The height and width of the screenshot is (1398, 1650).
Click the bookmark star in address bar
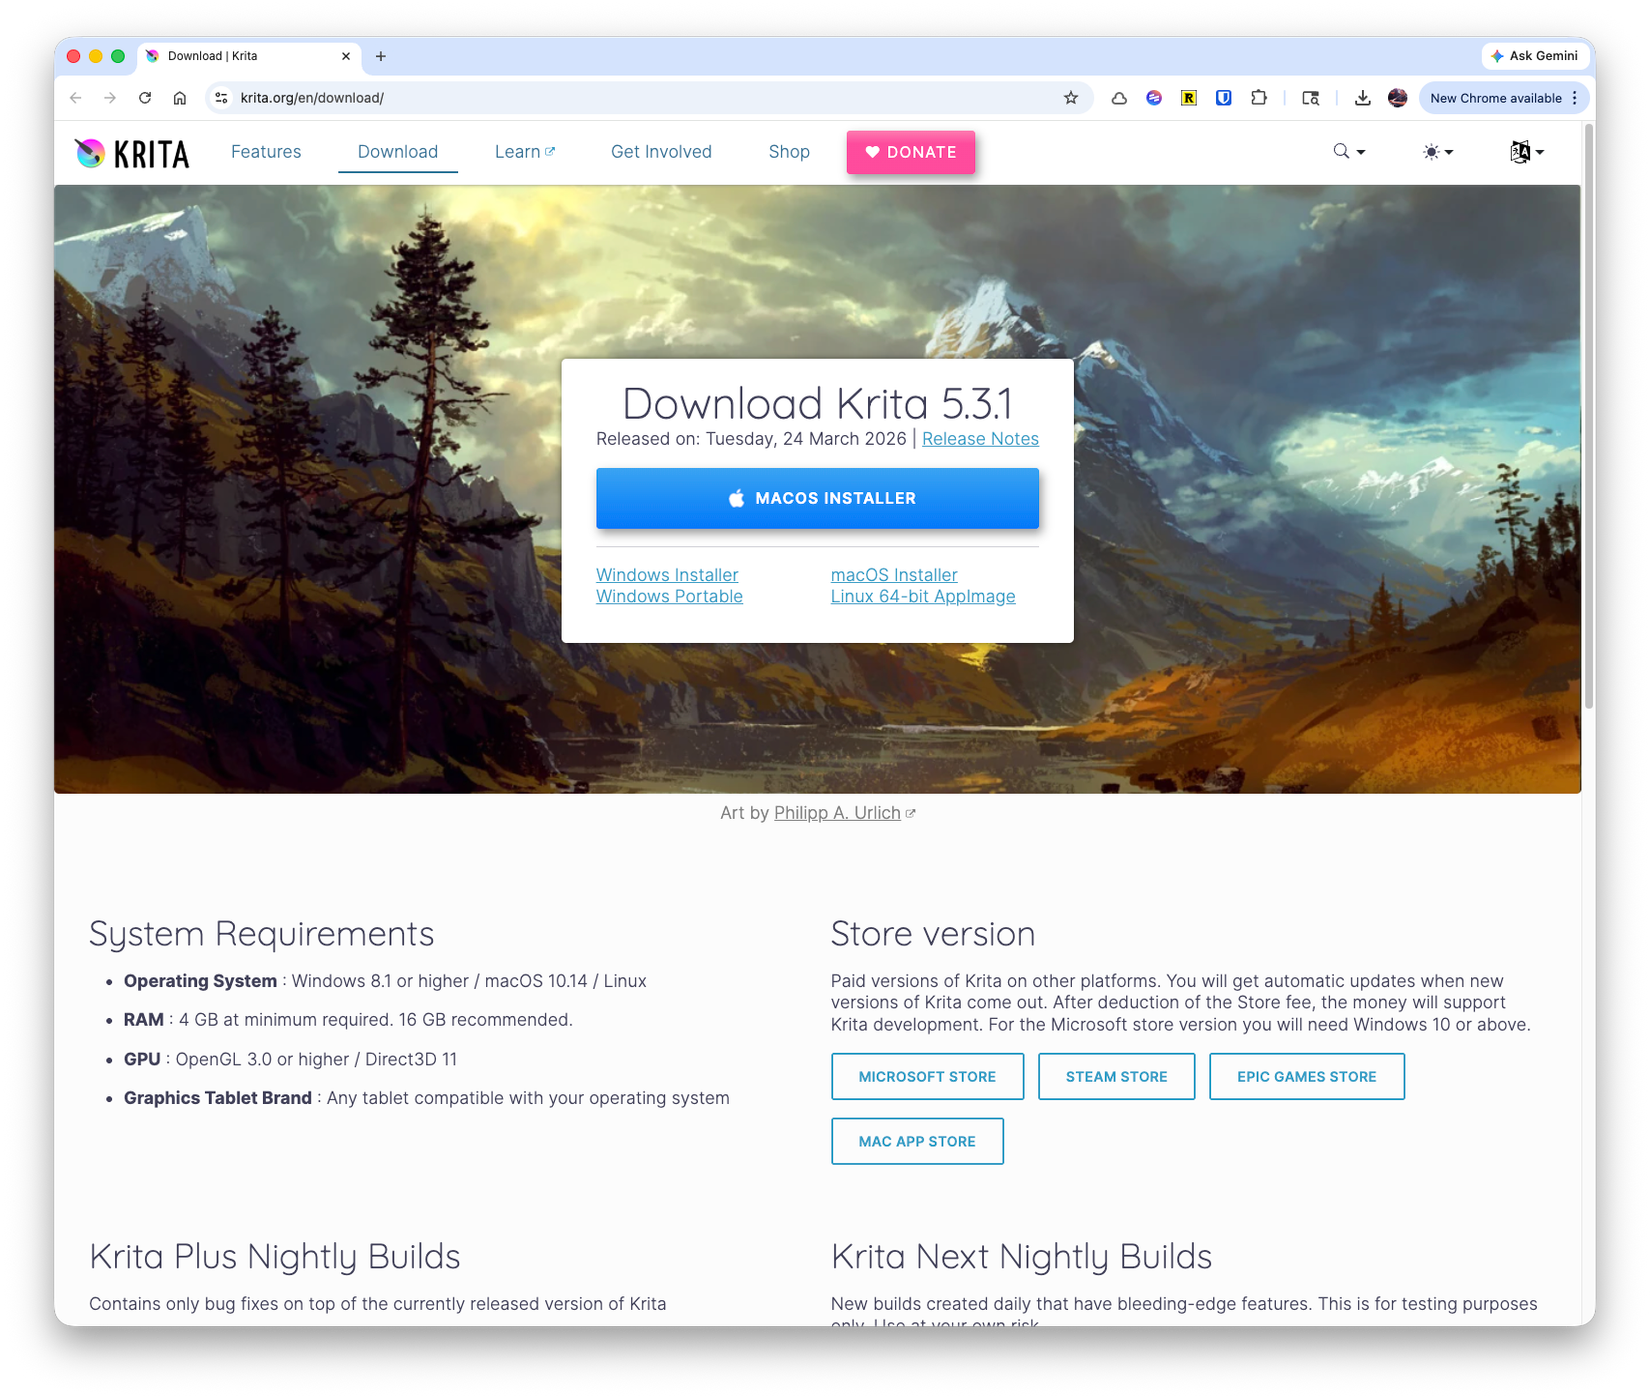pos(1071,97)
